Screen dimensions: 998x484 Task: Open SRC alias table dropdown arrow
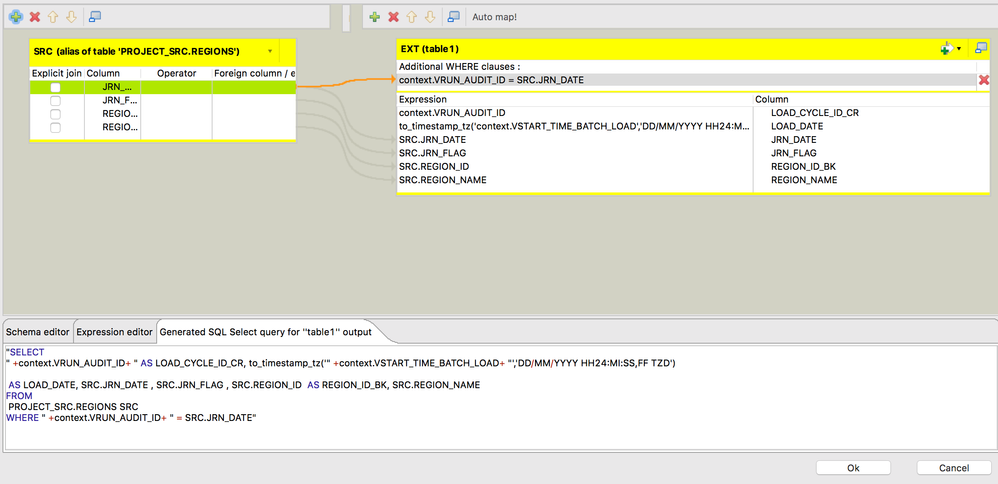point(270,51)
